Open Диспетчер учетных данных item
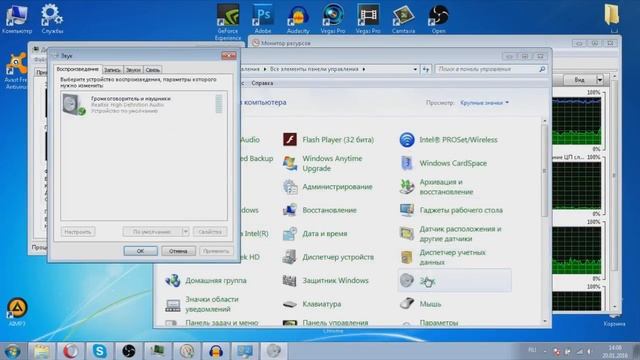Viewport: 640px width, 360px height. (443, 257)
